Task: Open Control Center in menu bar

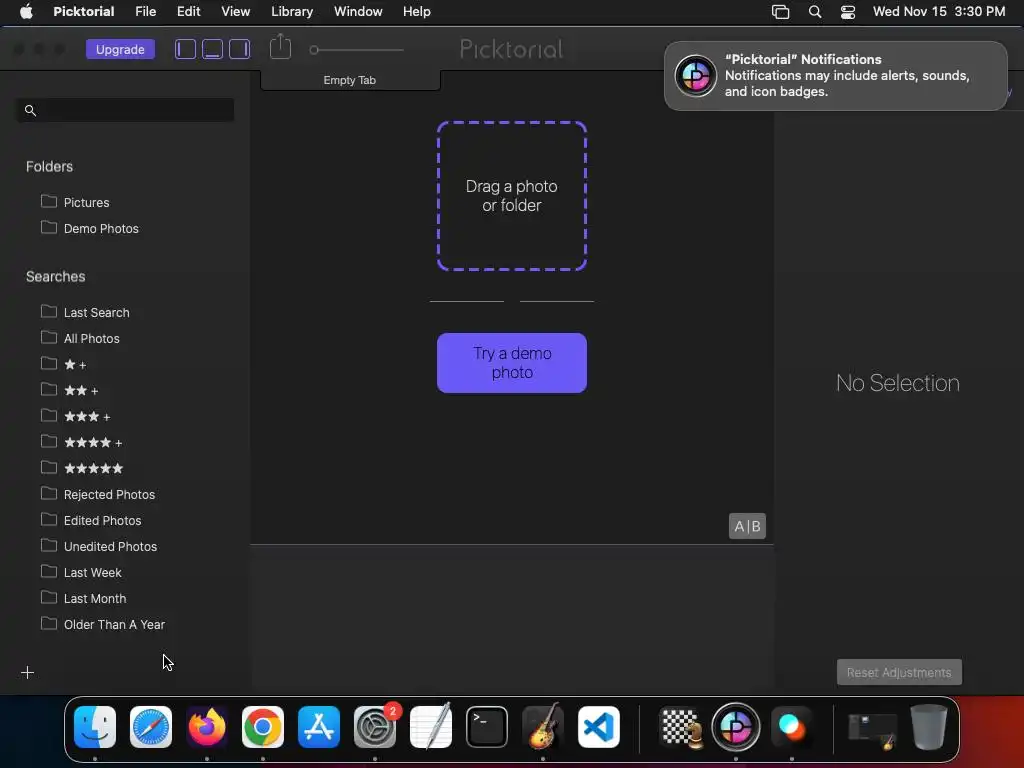Action: pos(848,12)
